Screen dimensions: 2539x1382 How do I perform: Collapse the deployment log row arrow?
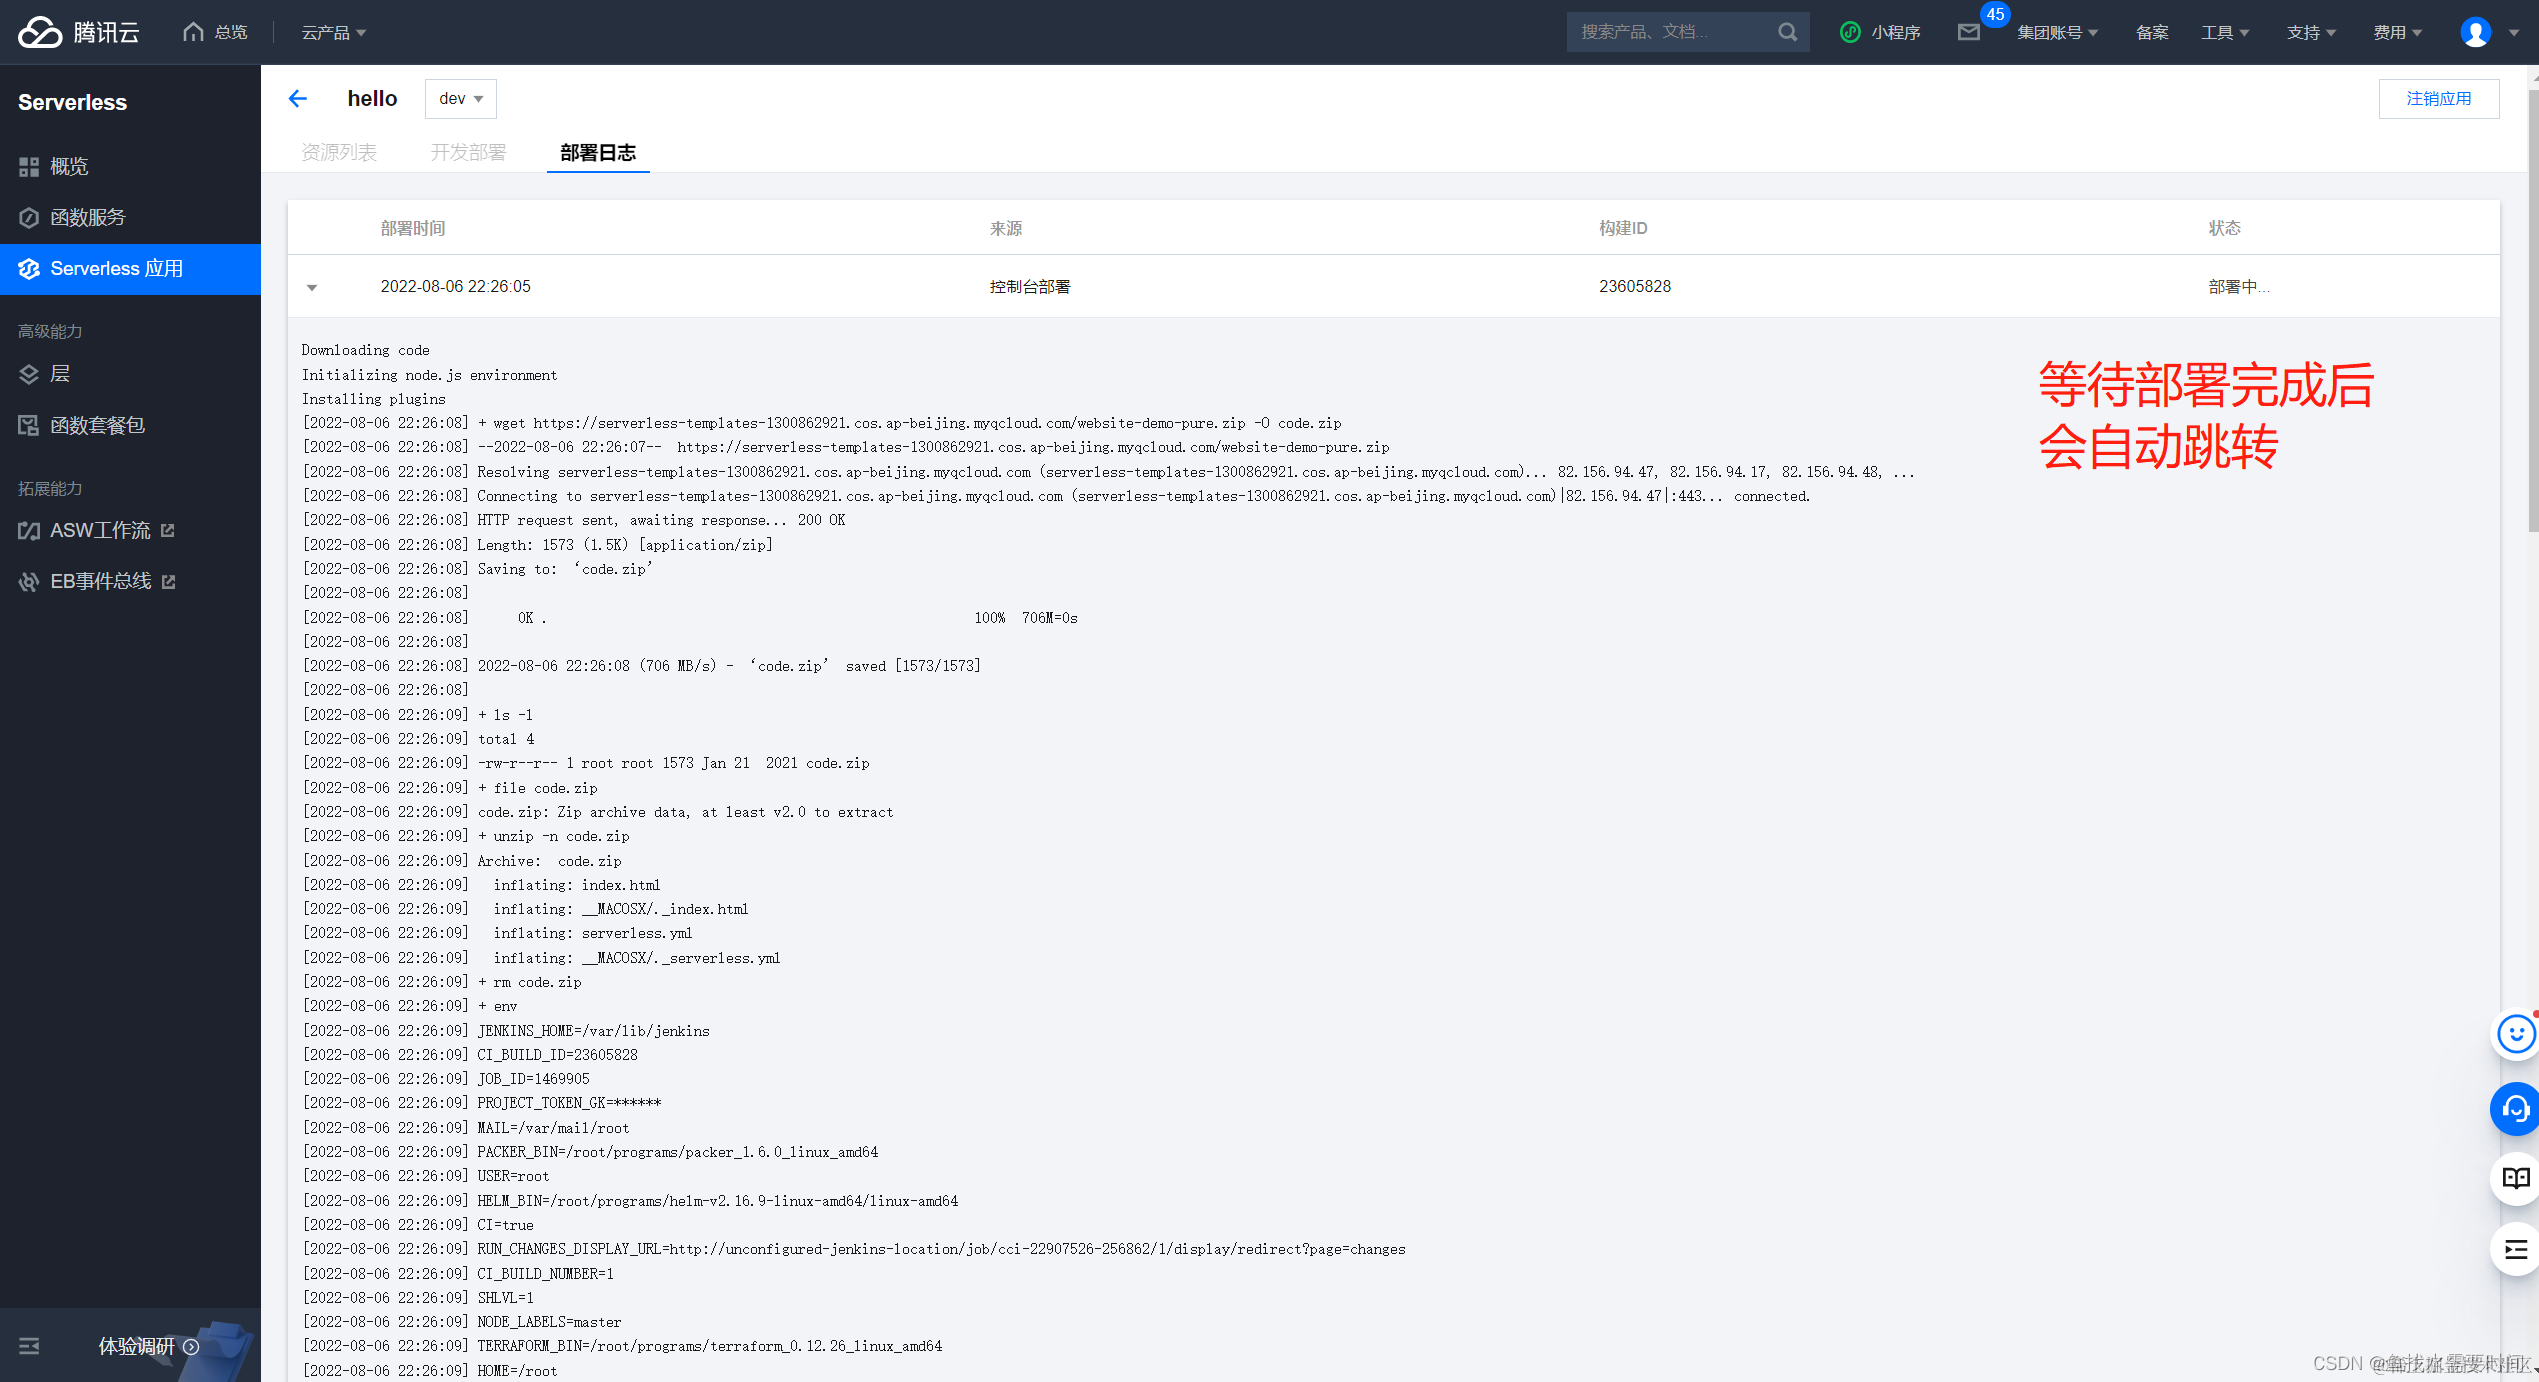pos(312,287)
